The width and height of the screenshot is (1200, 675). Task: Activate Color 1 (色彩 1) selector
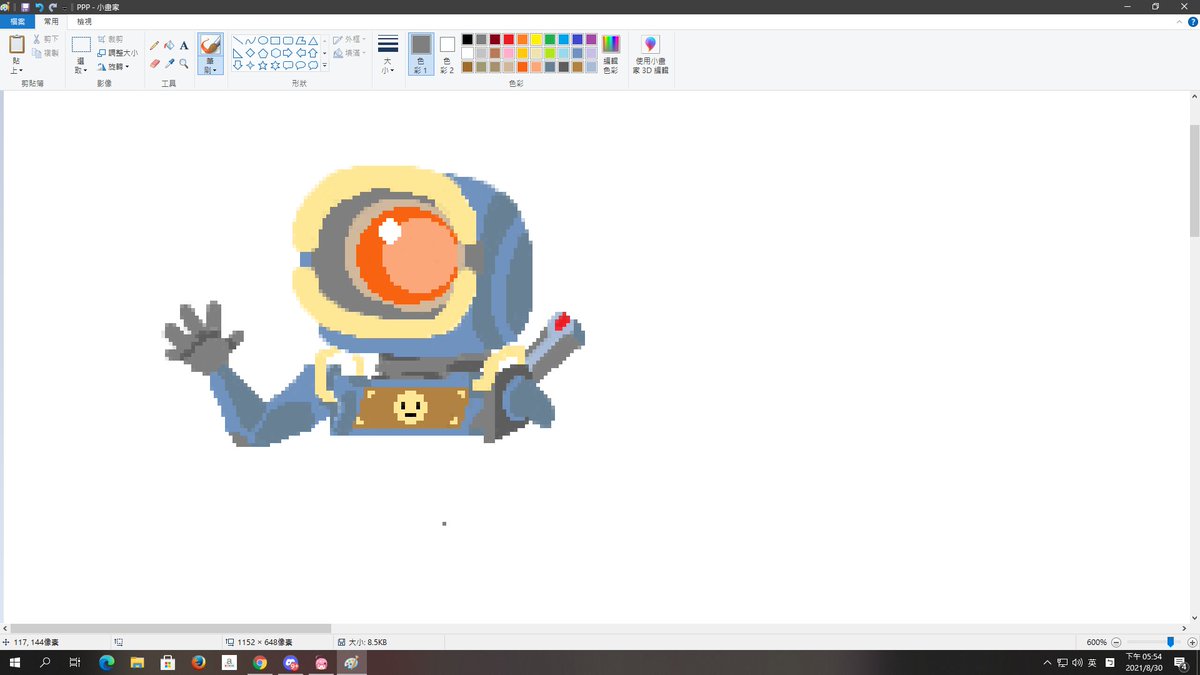421,55
